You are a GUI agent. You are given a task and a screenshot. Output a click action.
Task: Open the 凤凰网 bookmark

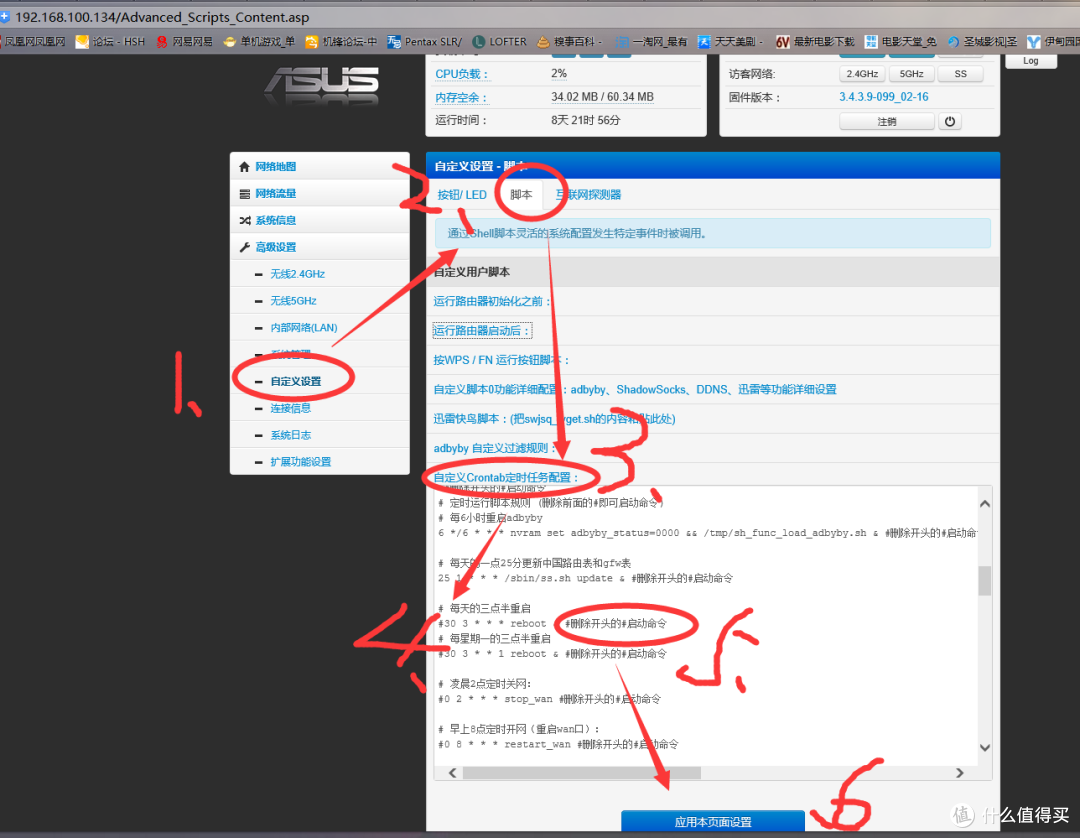(32, 41)
